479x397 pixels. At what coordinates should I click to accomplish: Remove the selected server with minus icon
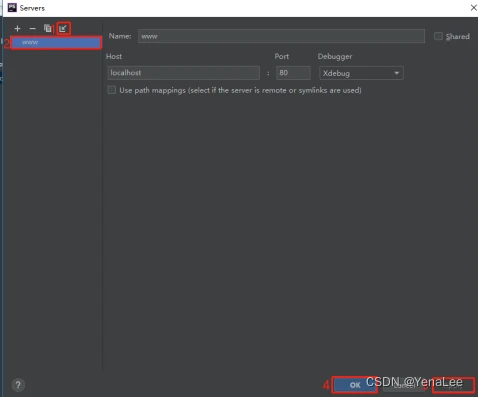(x=32, y=29)
